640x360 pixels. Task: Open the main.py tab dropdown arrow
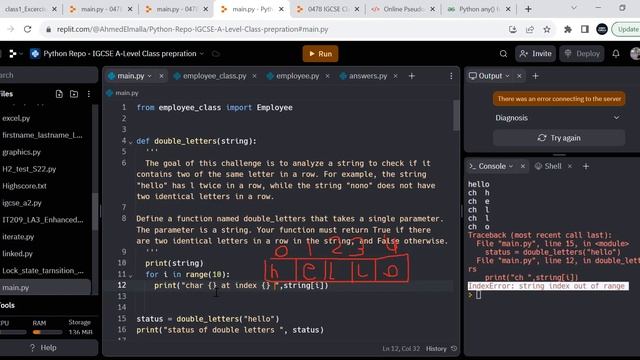coord(150,76)
